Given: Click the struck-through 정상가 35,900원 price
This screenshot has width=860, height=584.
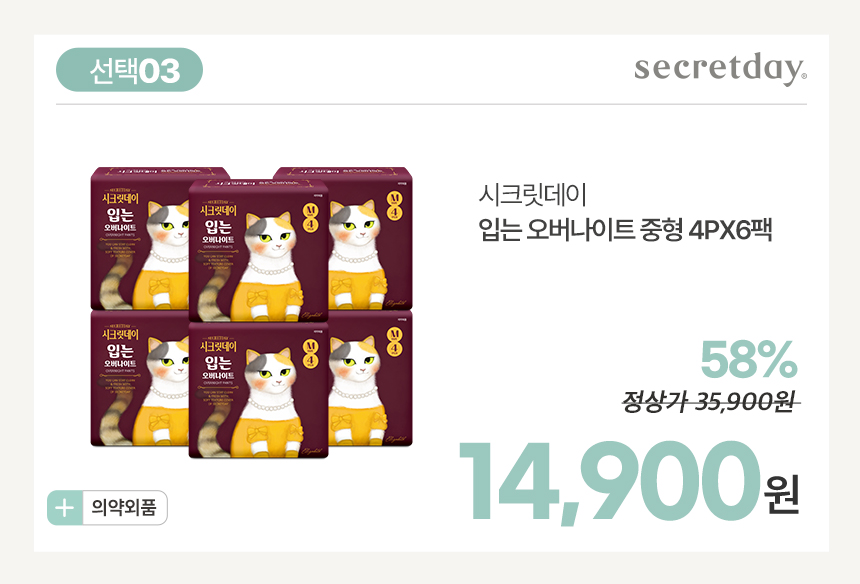Looking at the screenshot, I should point(711,402).
